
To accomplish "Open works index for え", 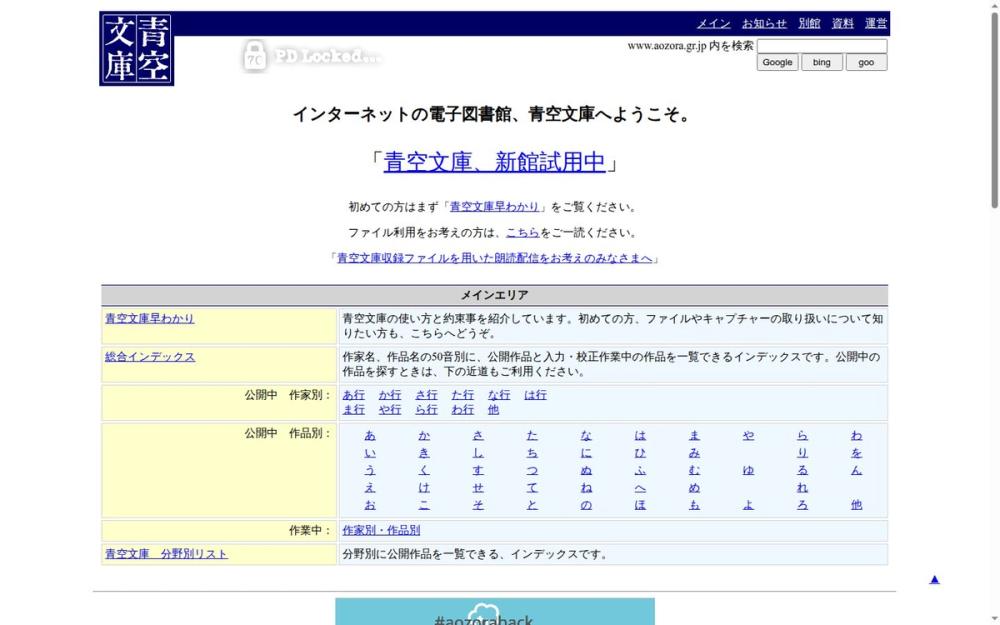I will (x=370, y=488).
